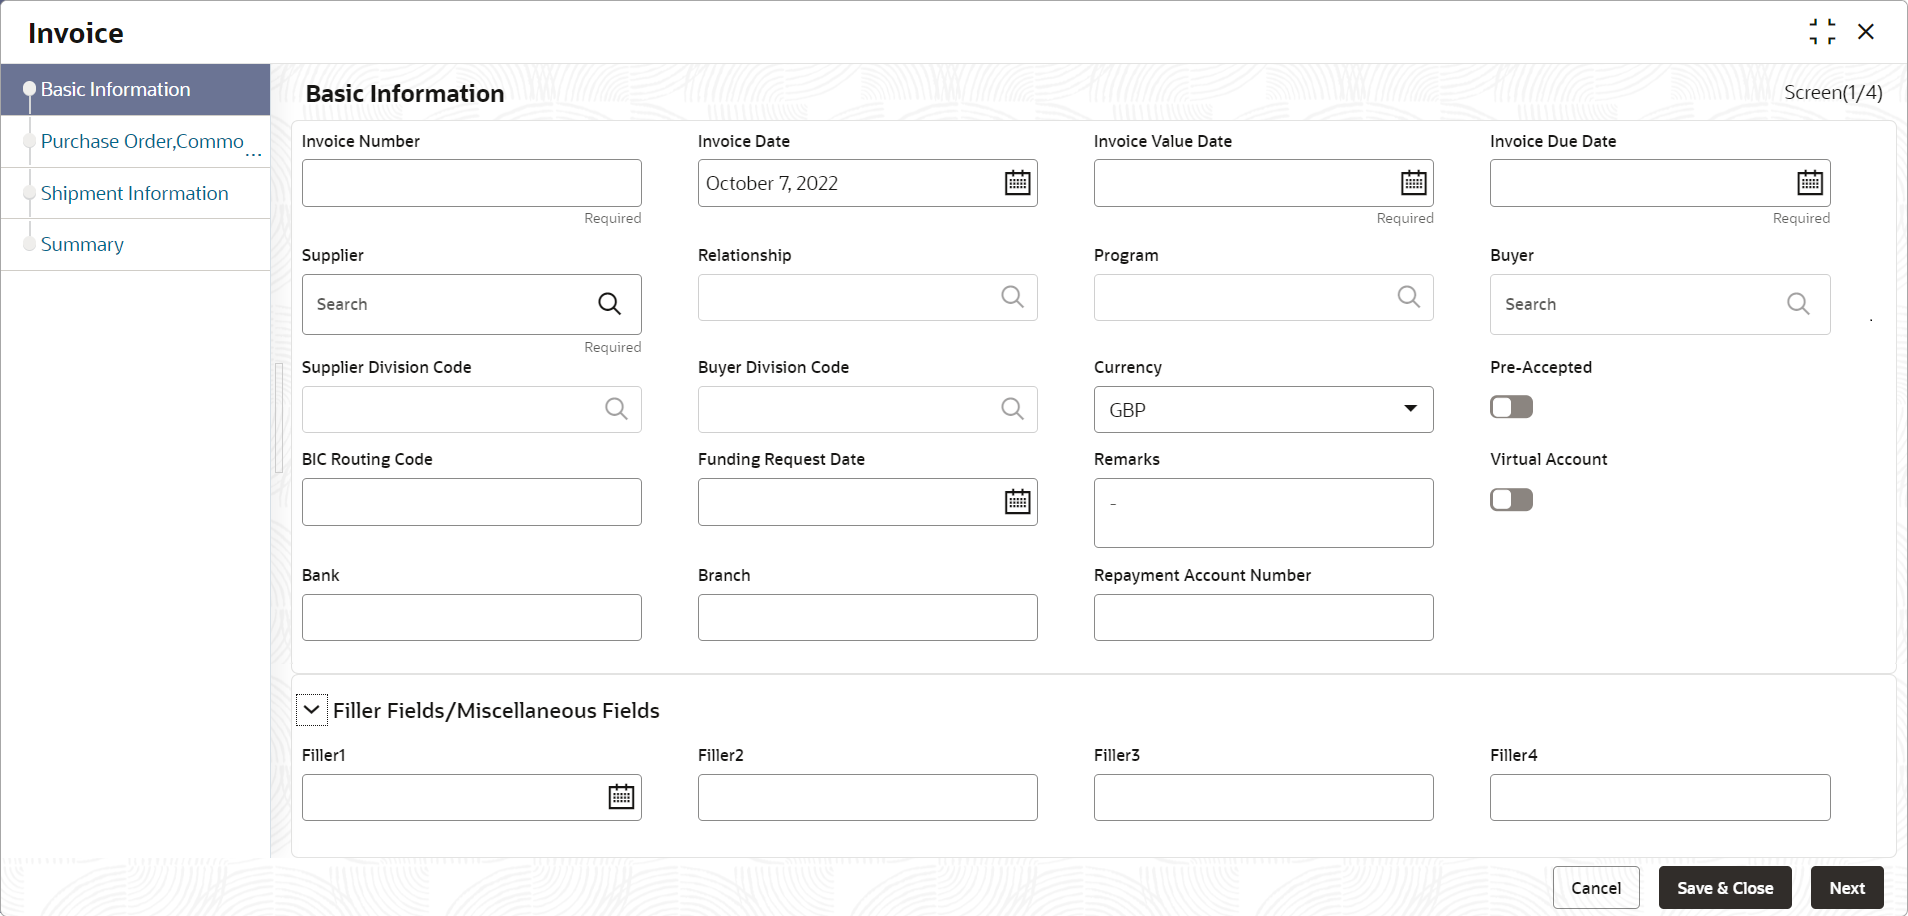Viewport: 1908px width, 916px height.
Task: Click the Cancel button
Action: (1596, 888)
